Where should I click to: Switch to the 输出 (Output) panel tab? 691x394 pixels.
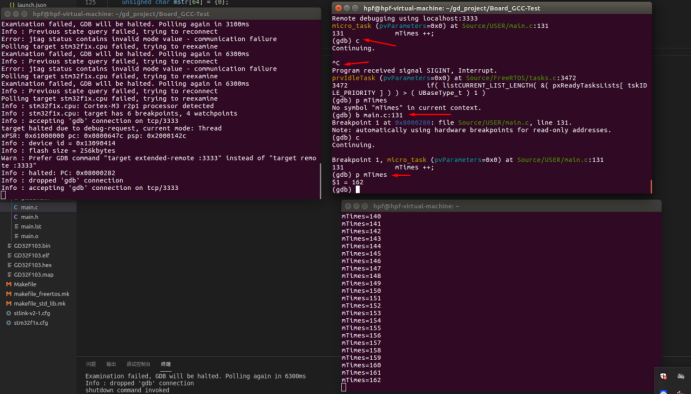pos(111,364)
